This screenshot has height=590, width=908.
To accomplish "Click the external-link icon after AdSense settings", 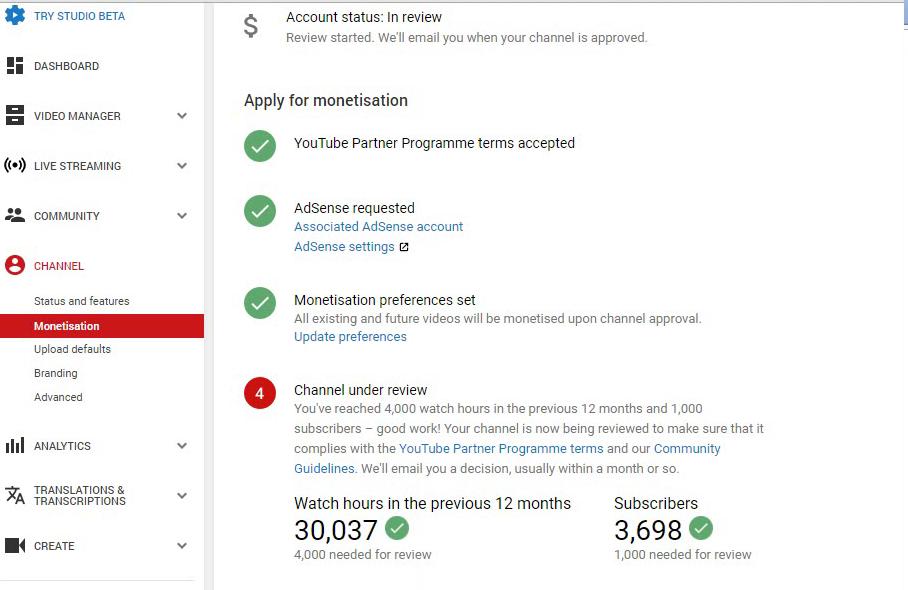I will click(404, 247).
